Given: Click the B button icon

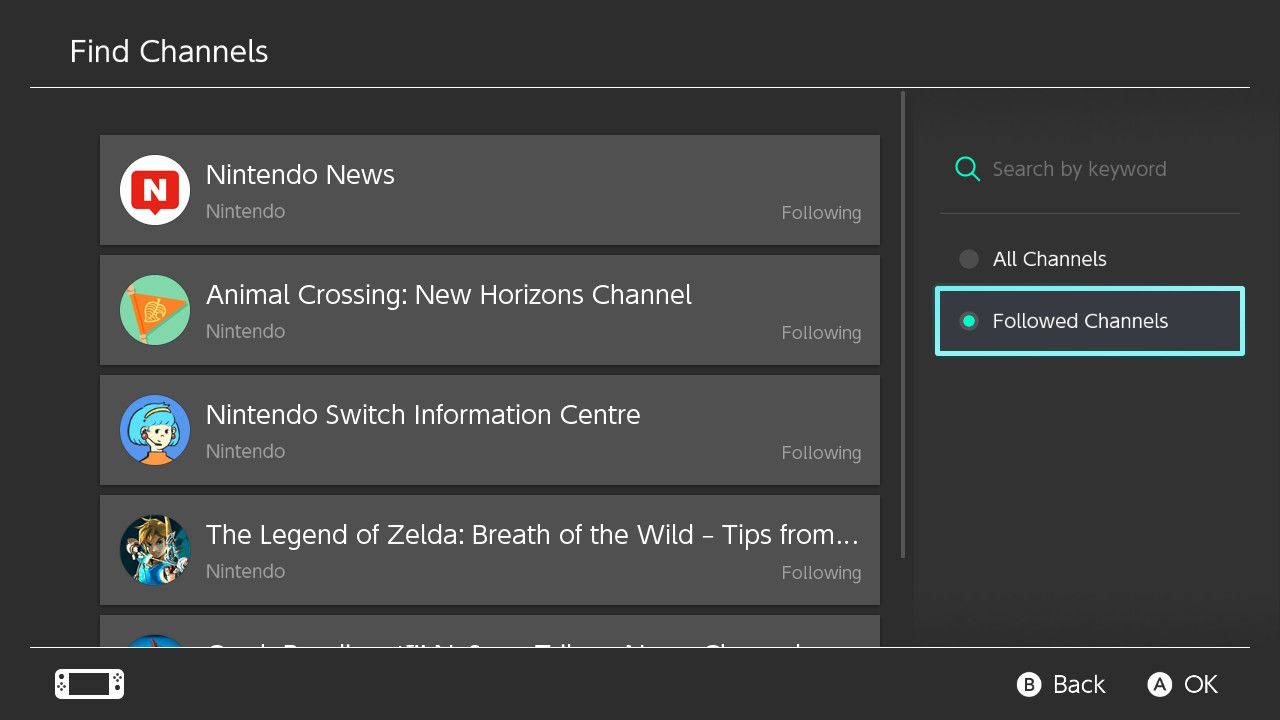Looking at the screenshot, I should pyautogui.click(x=1029, y=684).
